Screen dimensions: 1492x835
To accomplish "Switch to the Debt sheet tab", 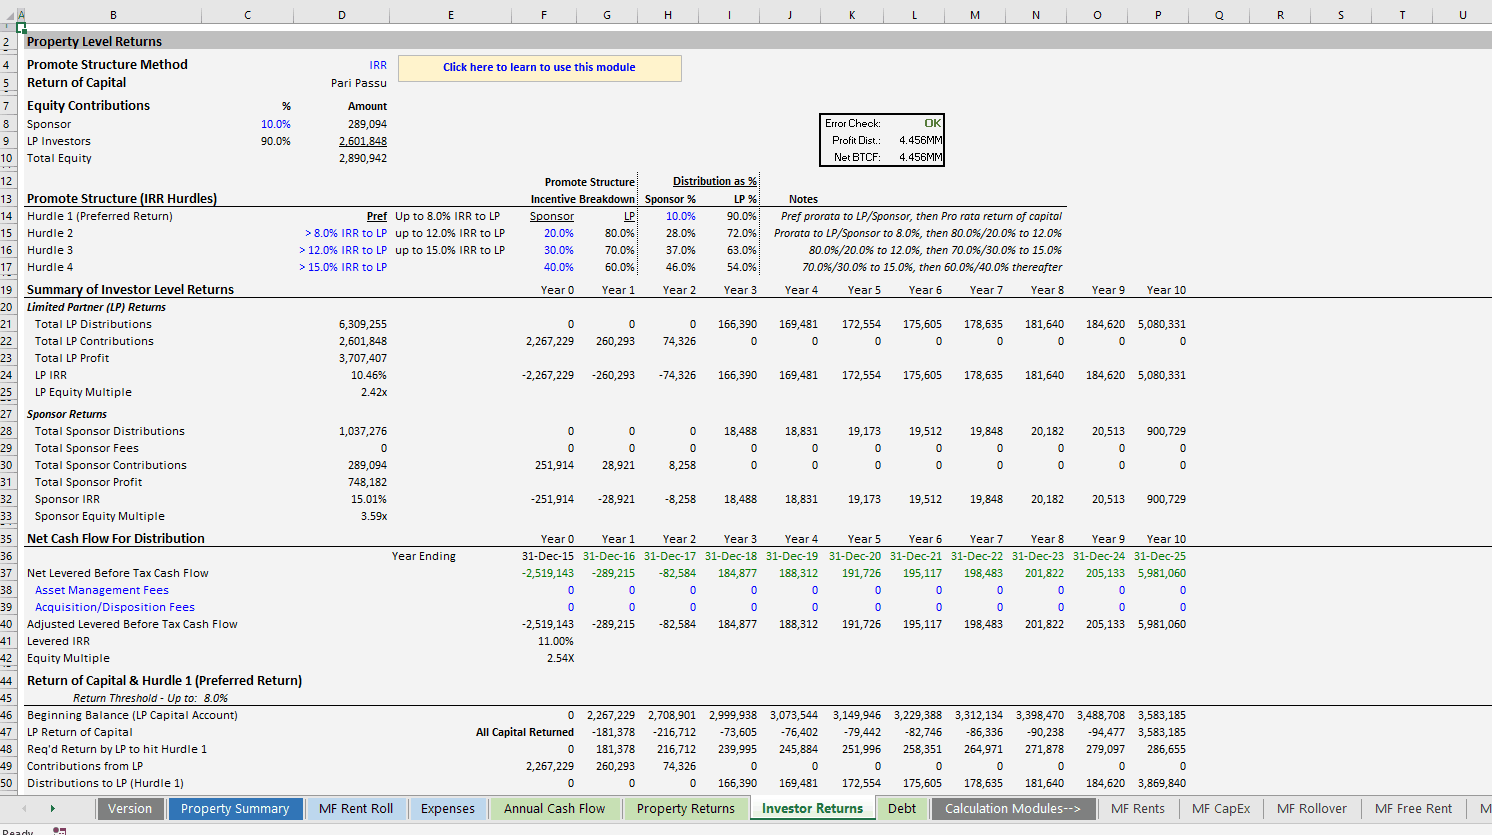I will [x=901, y=808].
